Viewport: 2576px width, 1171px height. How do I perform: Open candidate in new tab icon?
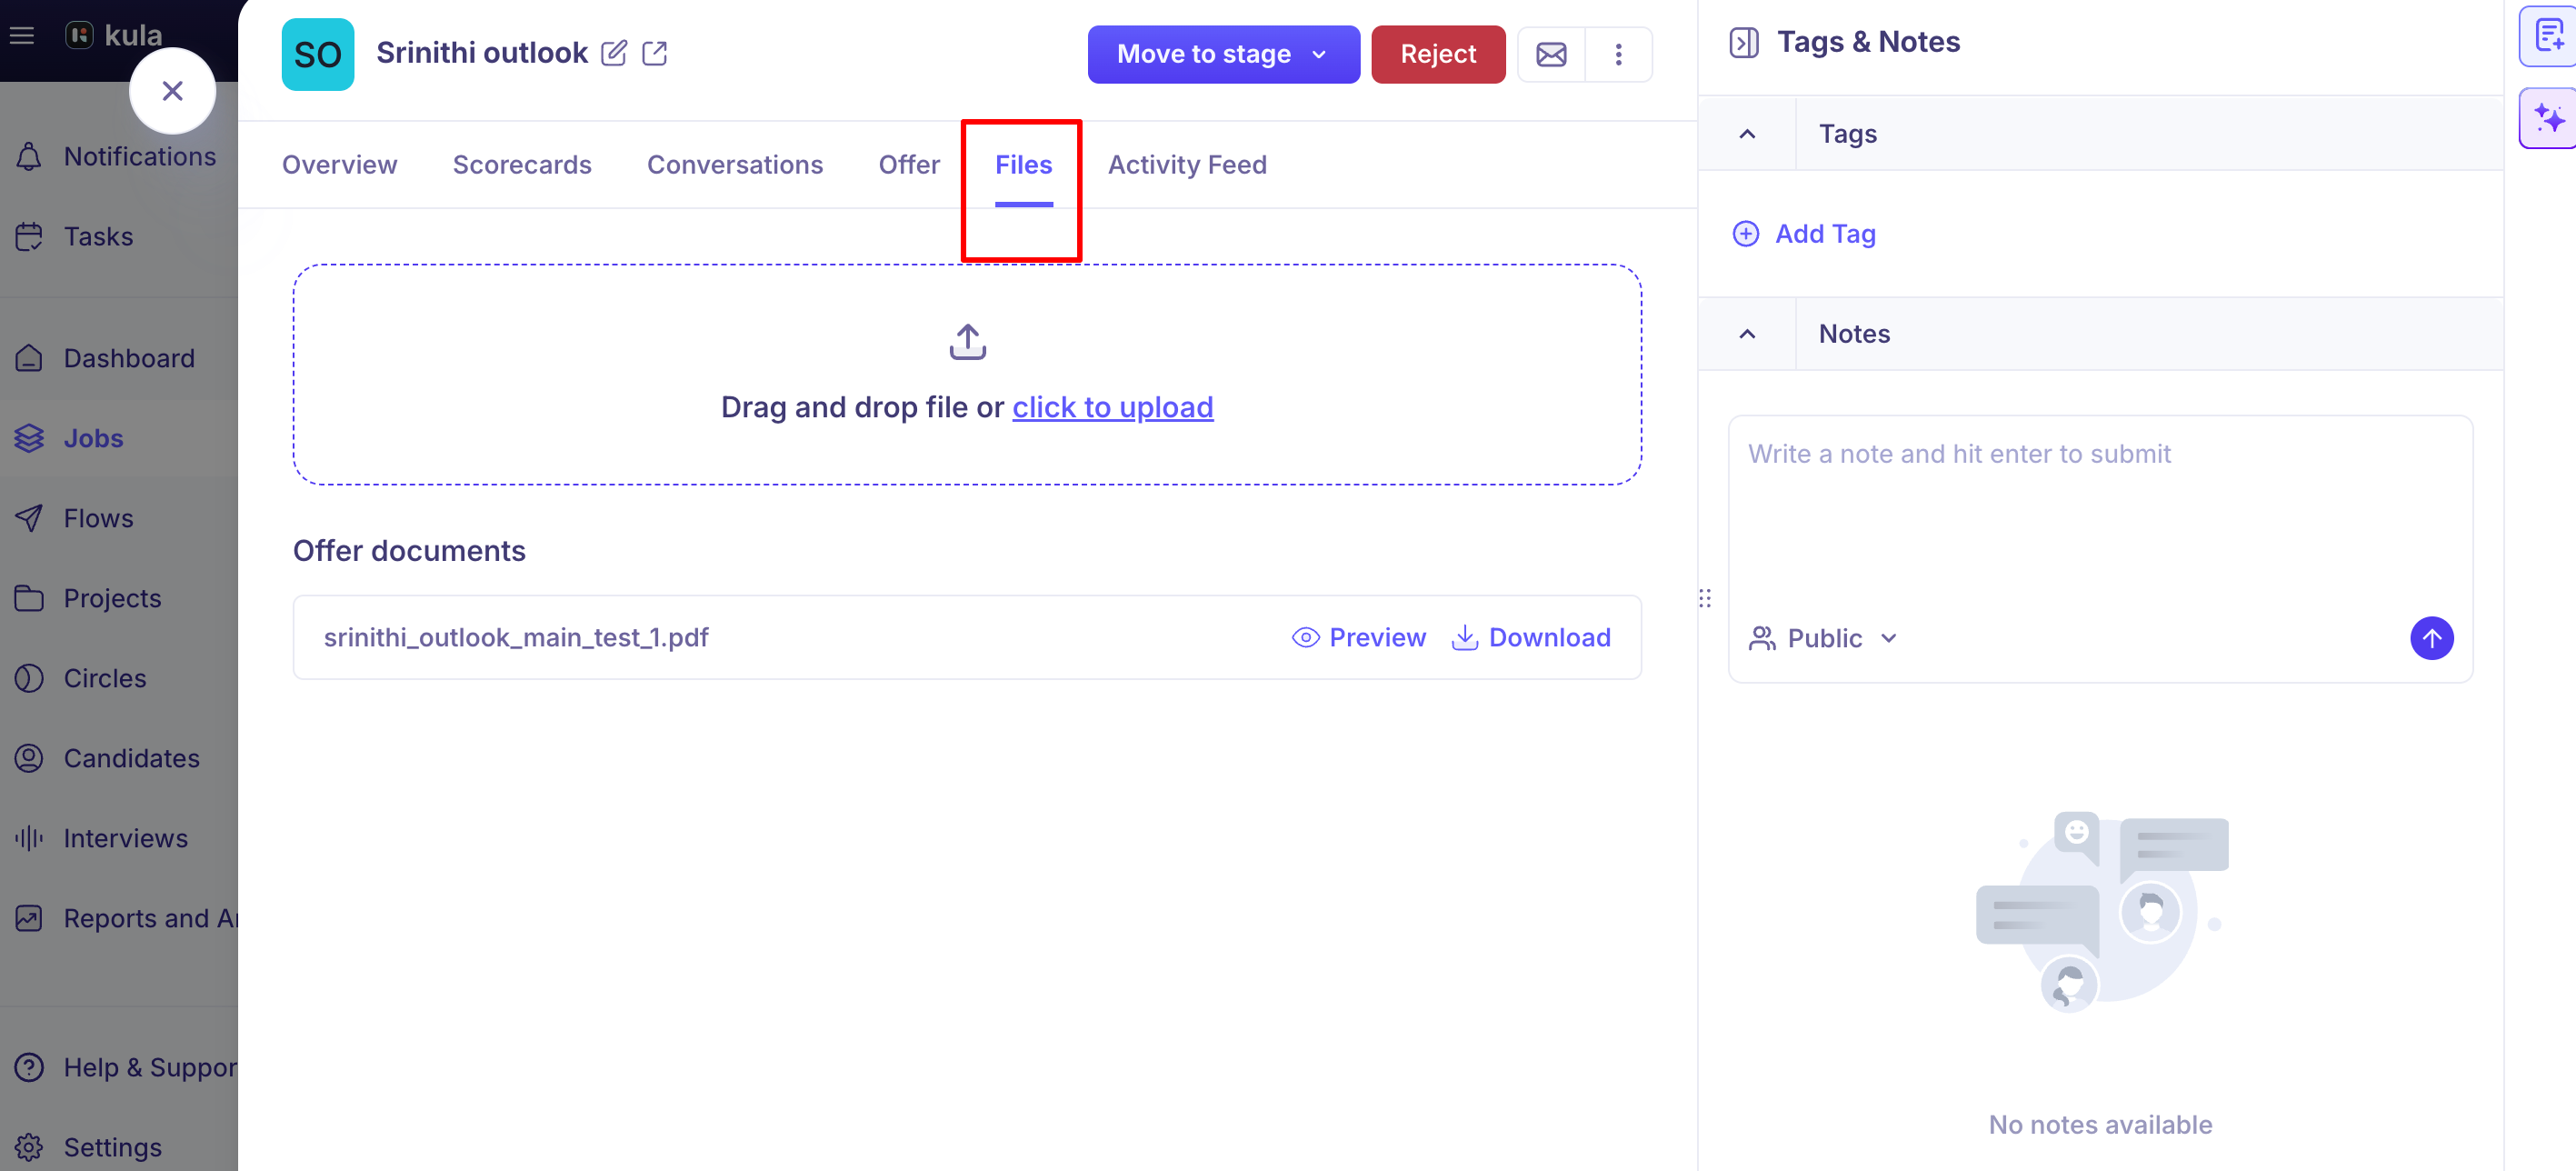click(x=655, y=53)
